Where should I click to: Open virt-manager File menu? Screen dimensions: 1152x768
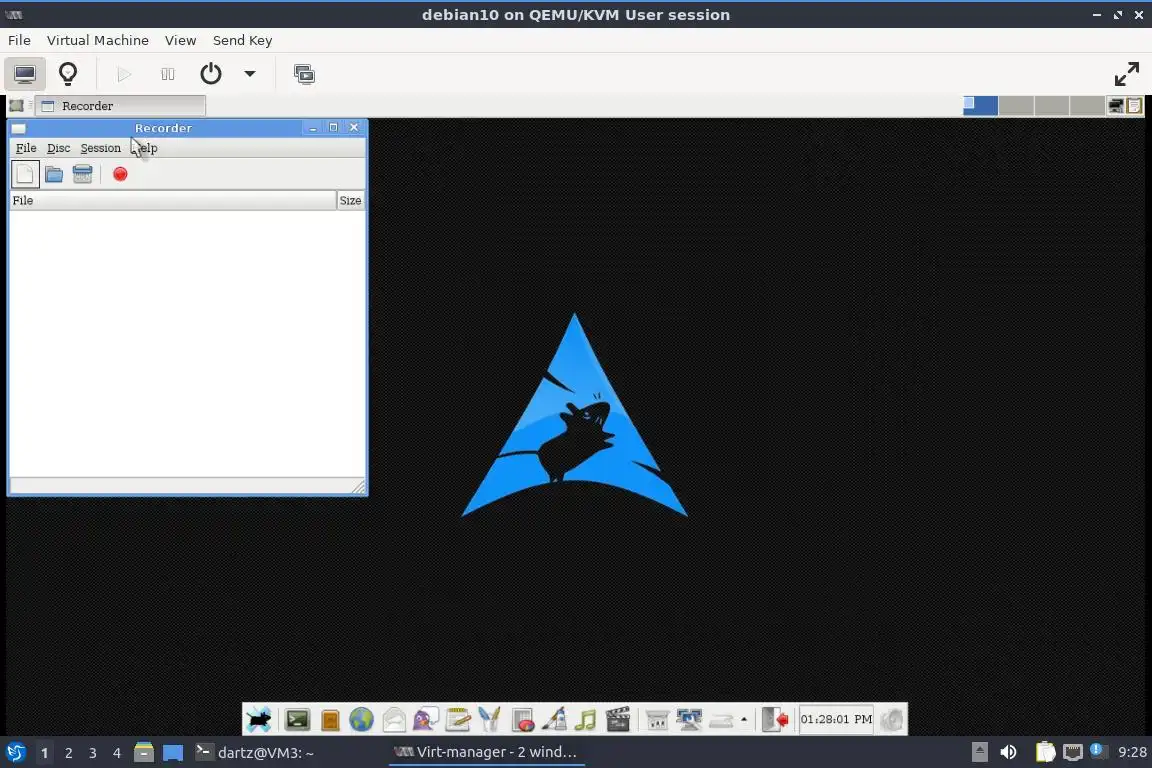(19, 40)
